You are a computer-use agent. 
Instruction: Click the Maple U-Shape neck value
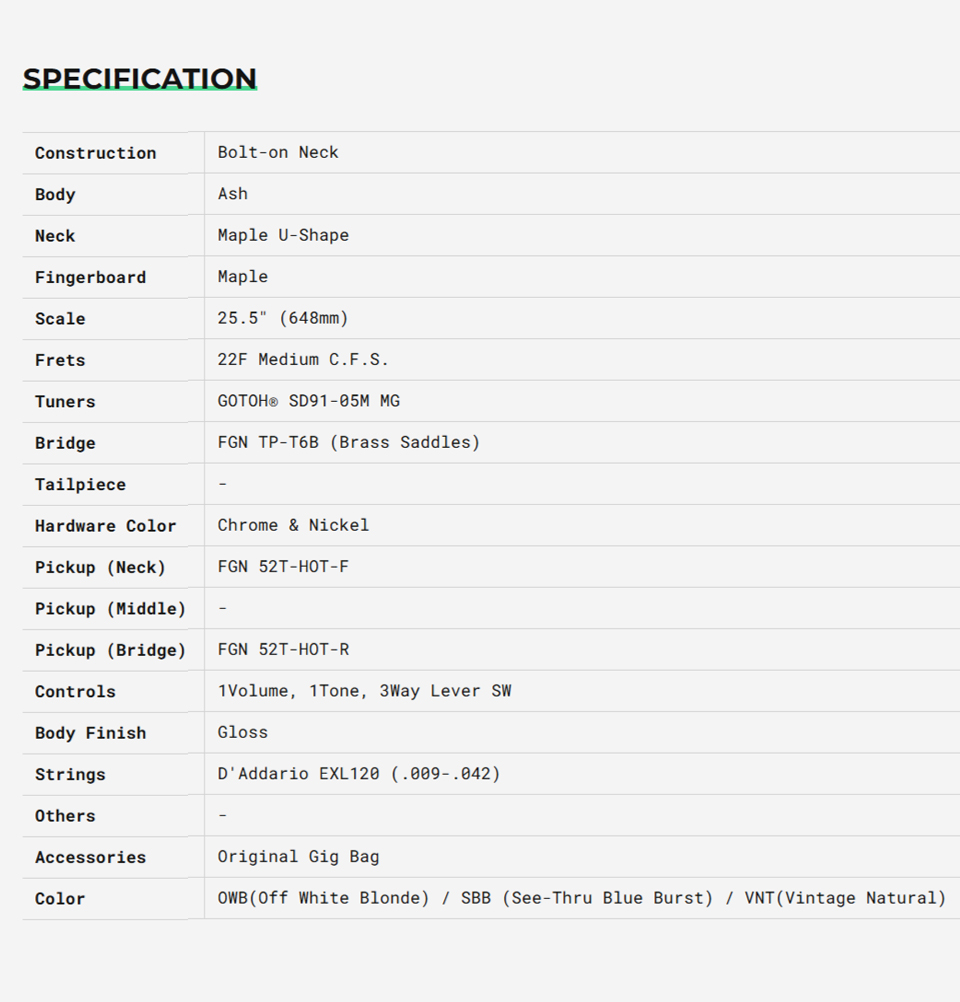283,235
